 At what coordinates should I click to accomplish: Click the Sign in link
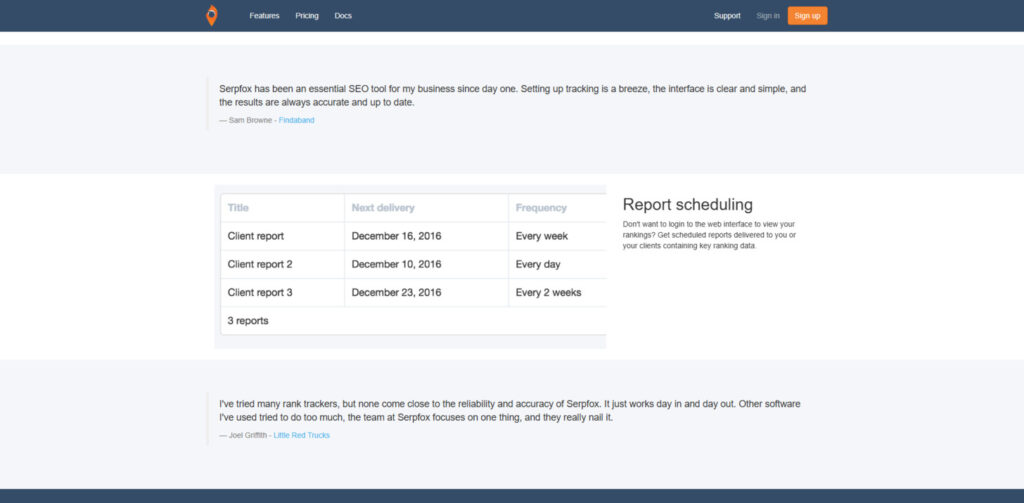(768, 16)
